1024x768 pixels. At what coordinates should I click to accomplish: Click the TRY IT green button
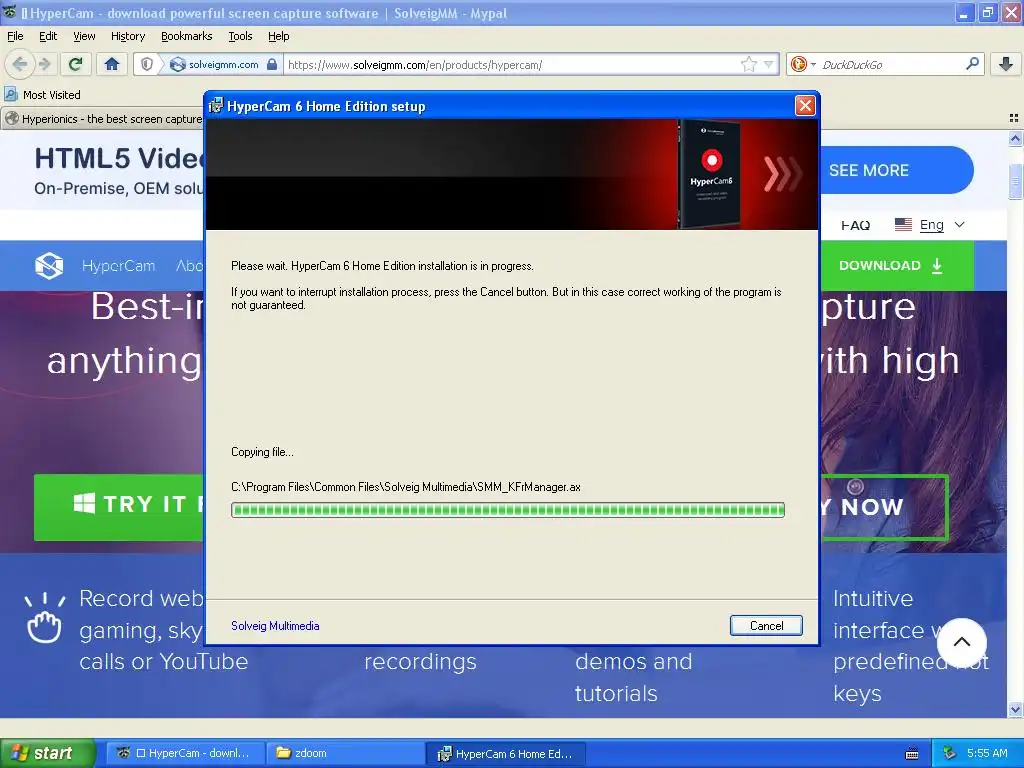point(119,507)
